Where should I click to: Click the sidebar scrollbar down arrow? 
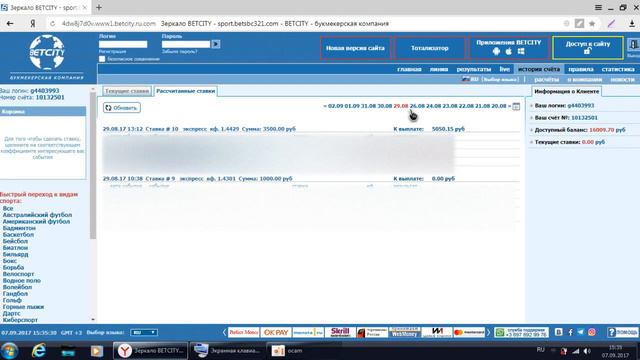tap(93, 320)
